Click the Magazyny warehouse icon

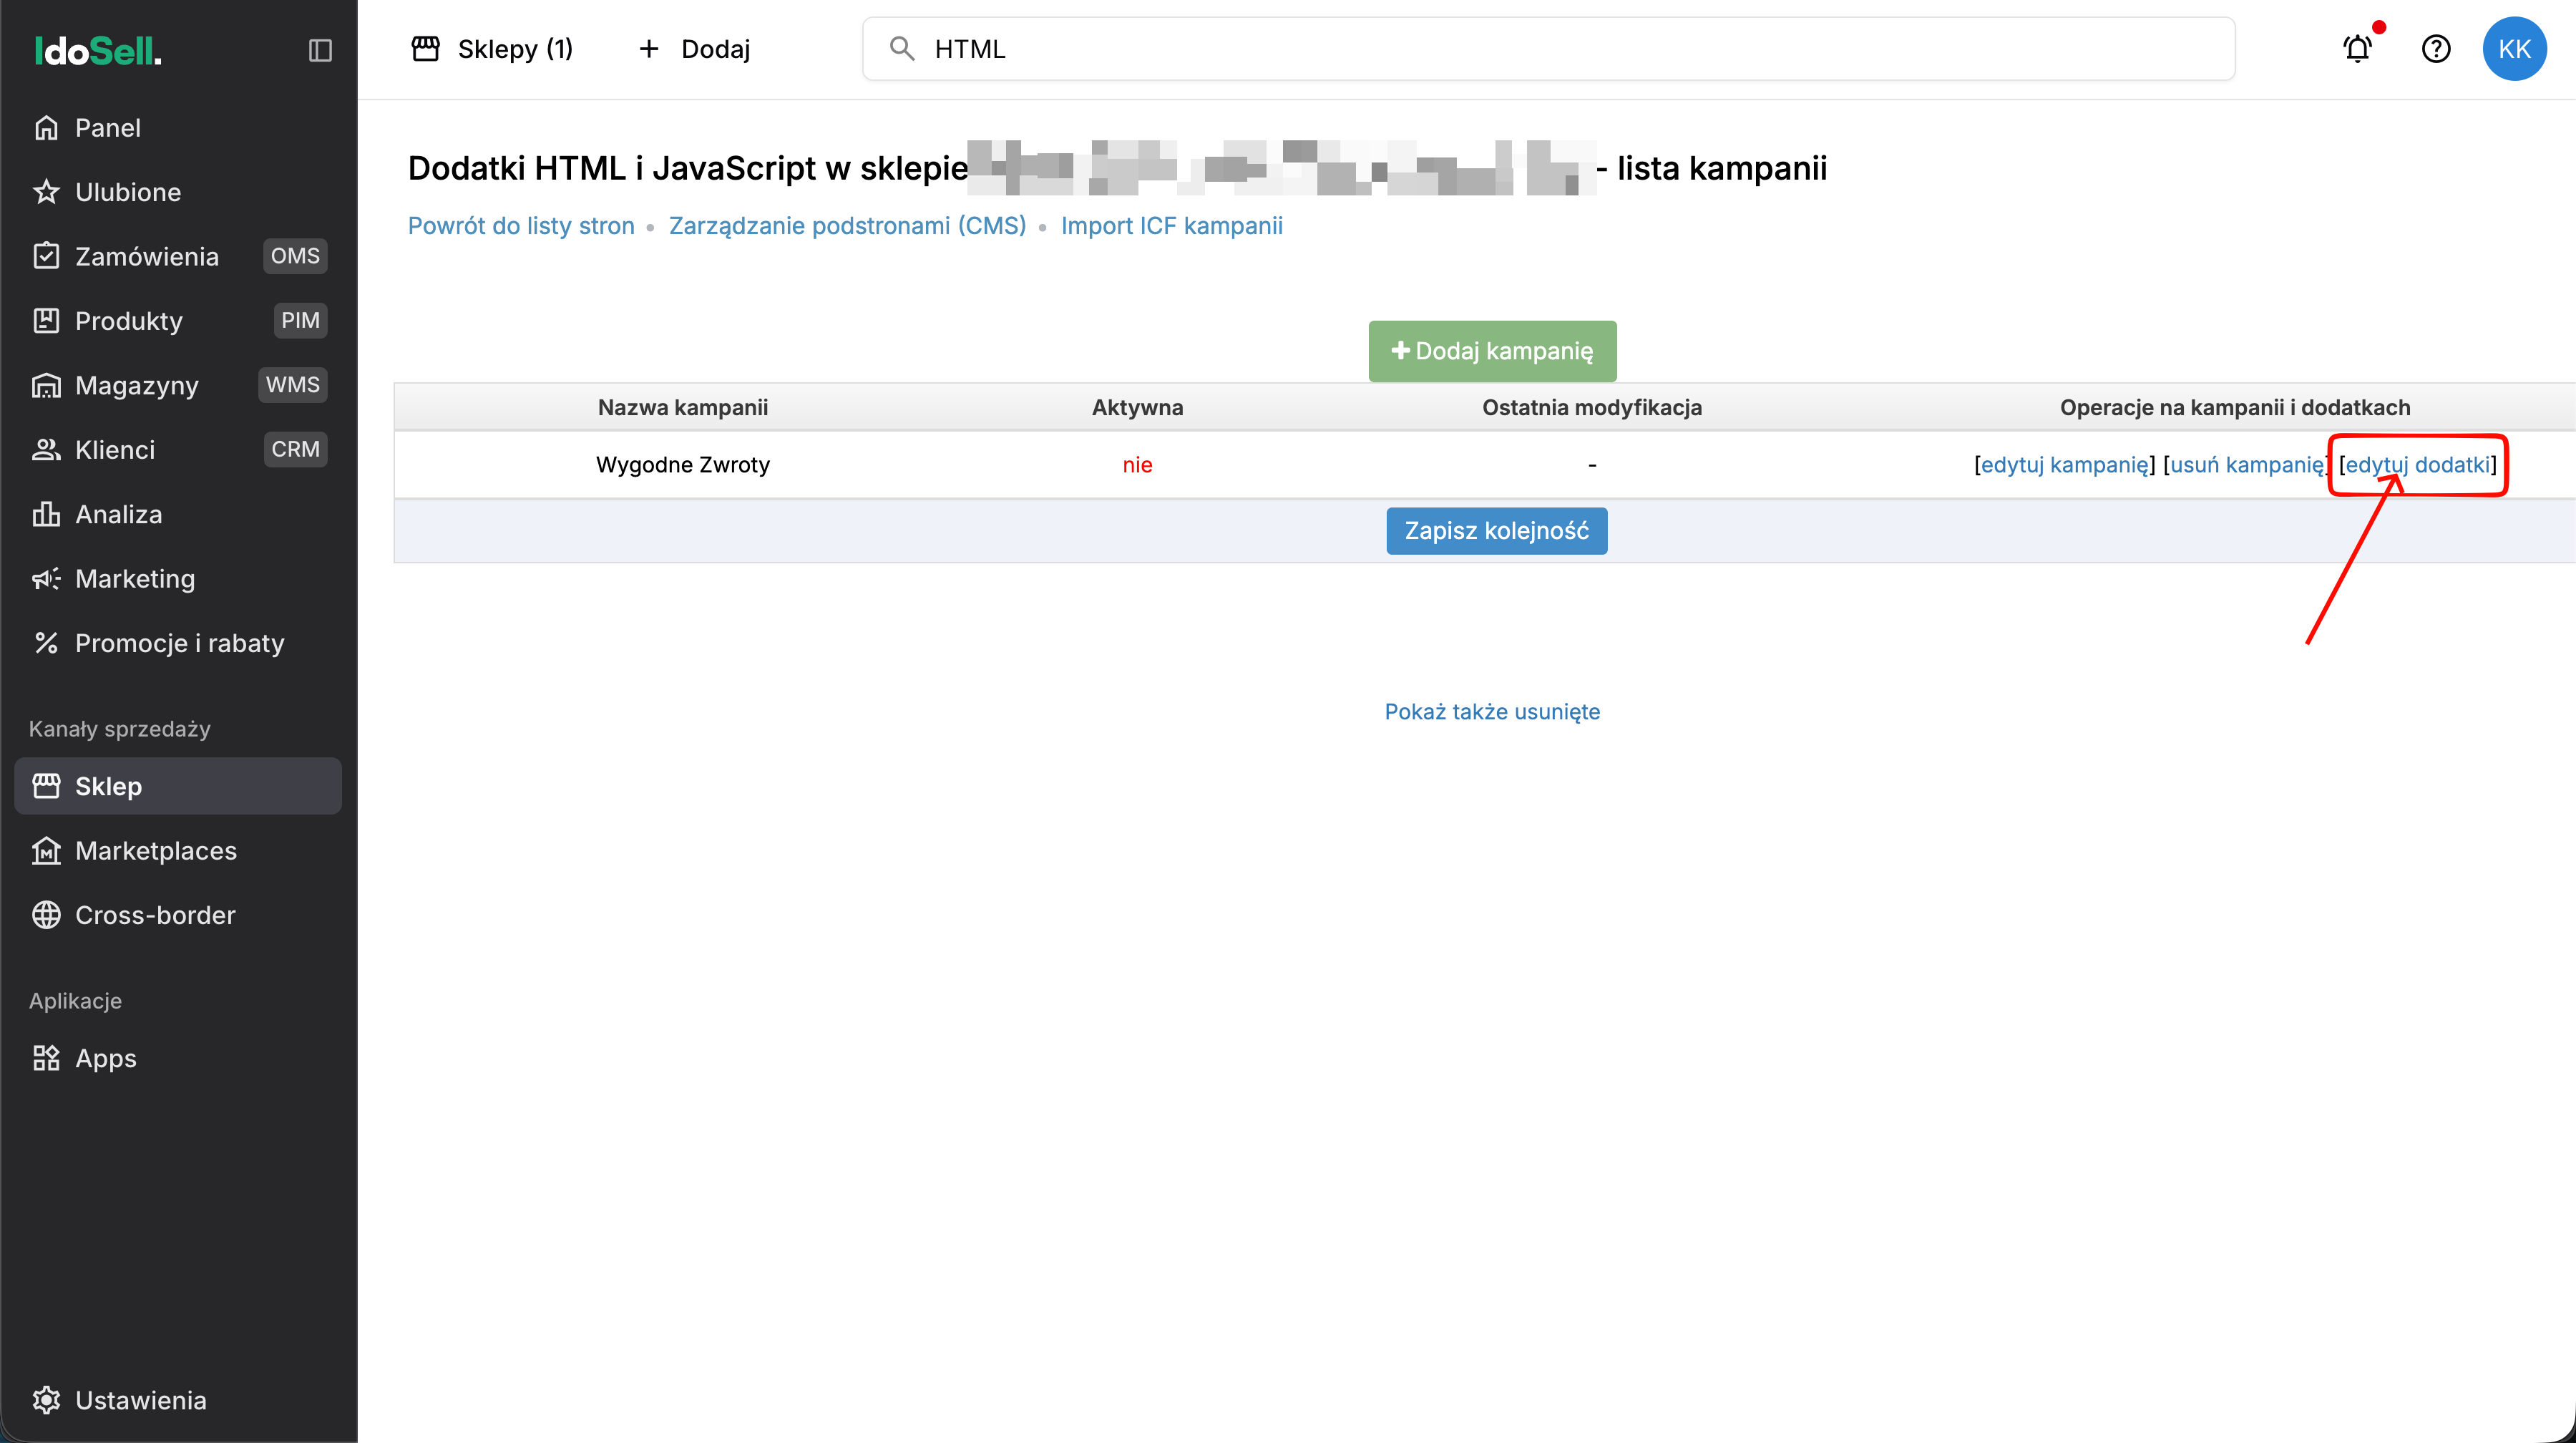pyautogui.click(x=46, y=385)
